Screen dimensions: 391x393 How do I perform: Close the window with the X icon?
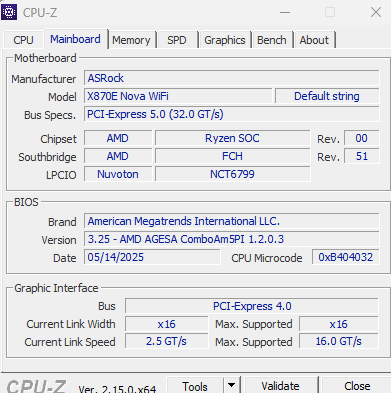pos(376,12)
